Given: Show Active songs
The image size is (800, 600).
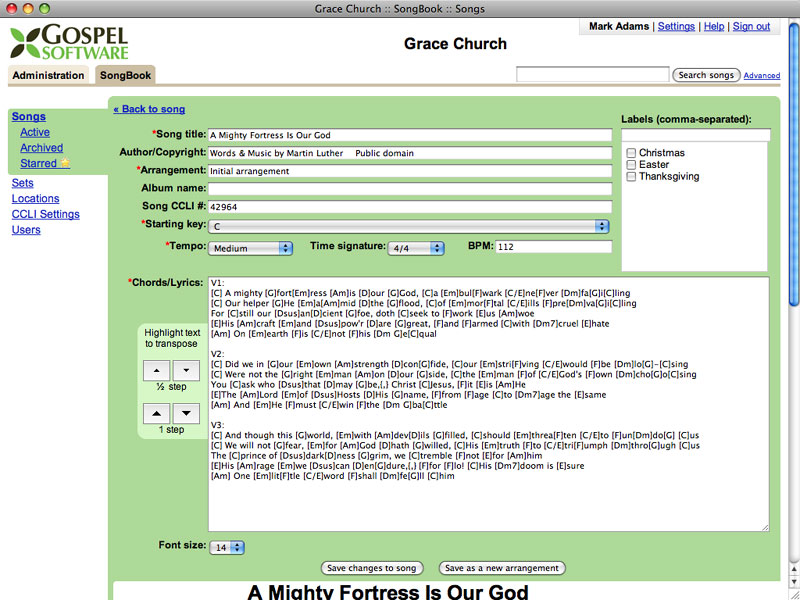Looking at the screenshot, I should (35, 132).
